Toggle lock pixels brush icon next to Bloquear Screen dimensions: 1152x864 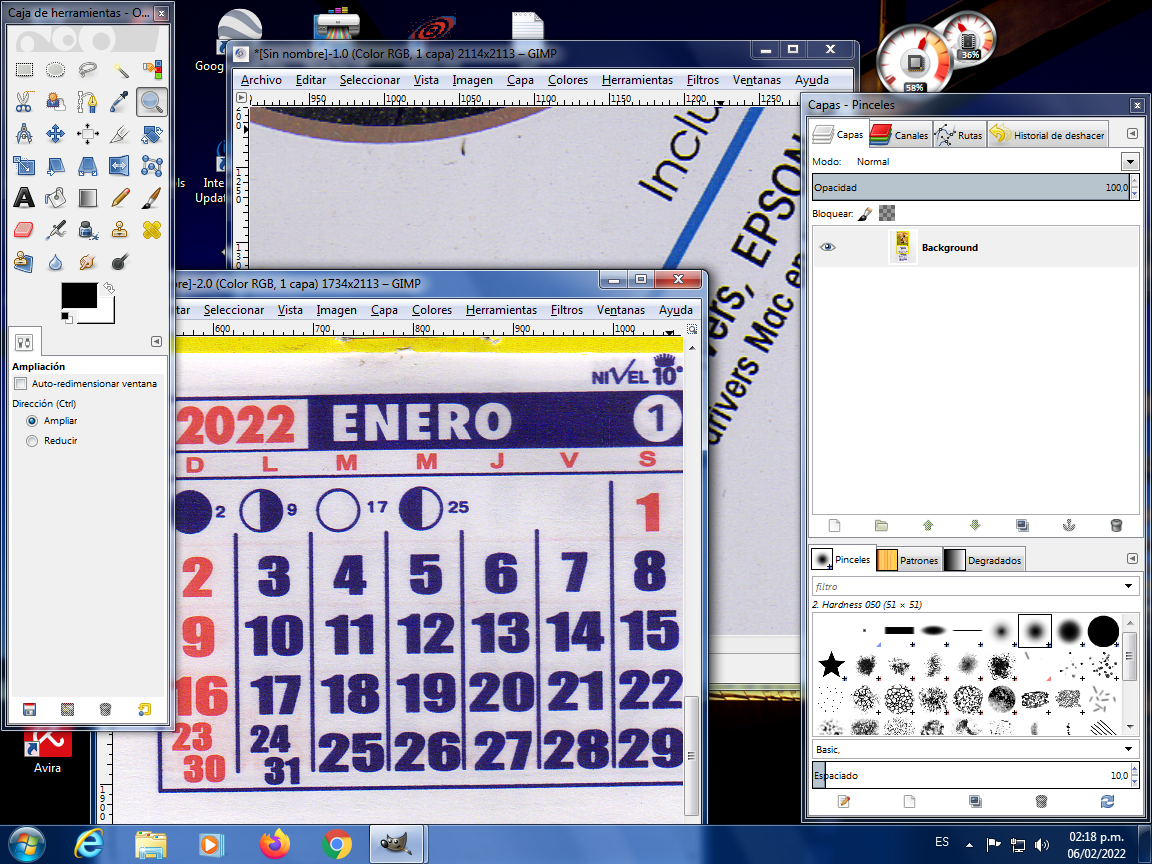[865, 214]
